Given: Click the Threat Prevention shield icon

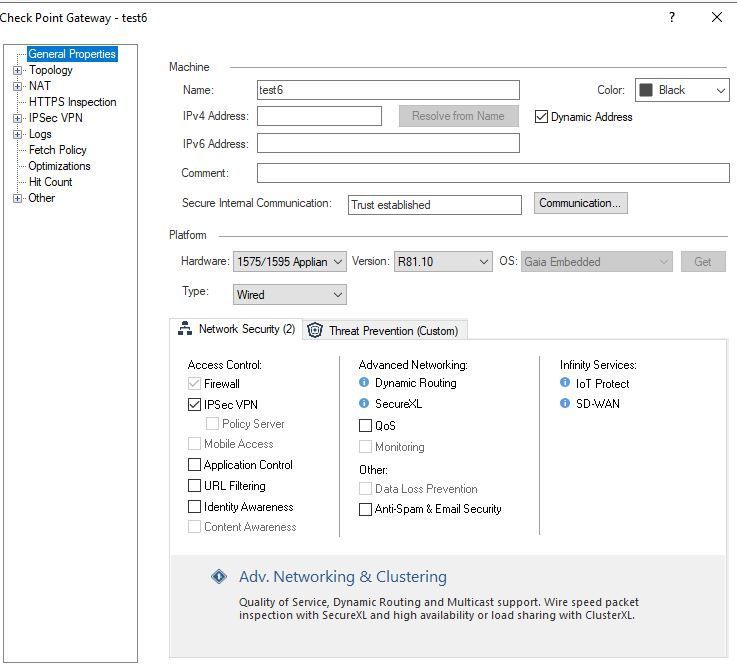Looking at the screenshot, I should [315, 330].
